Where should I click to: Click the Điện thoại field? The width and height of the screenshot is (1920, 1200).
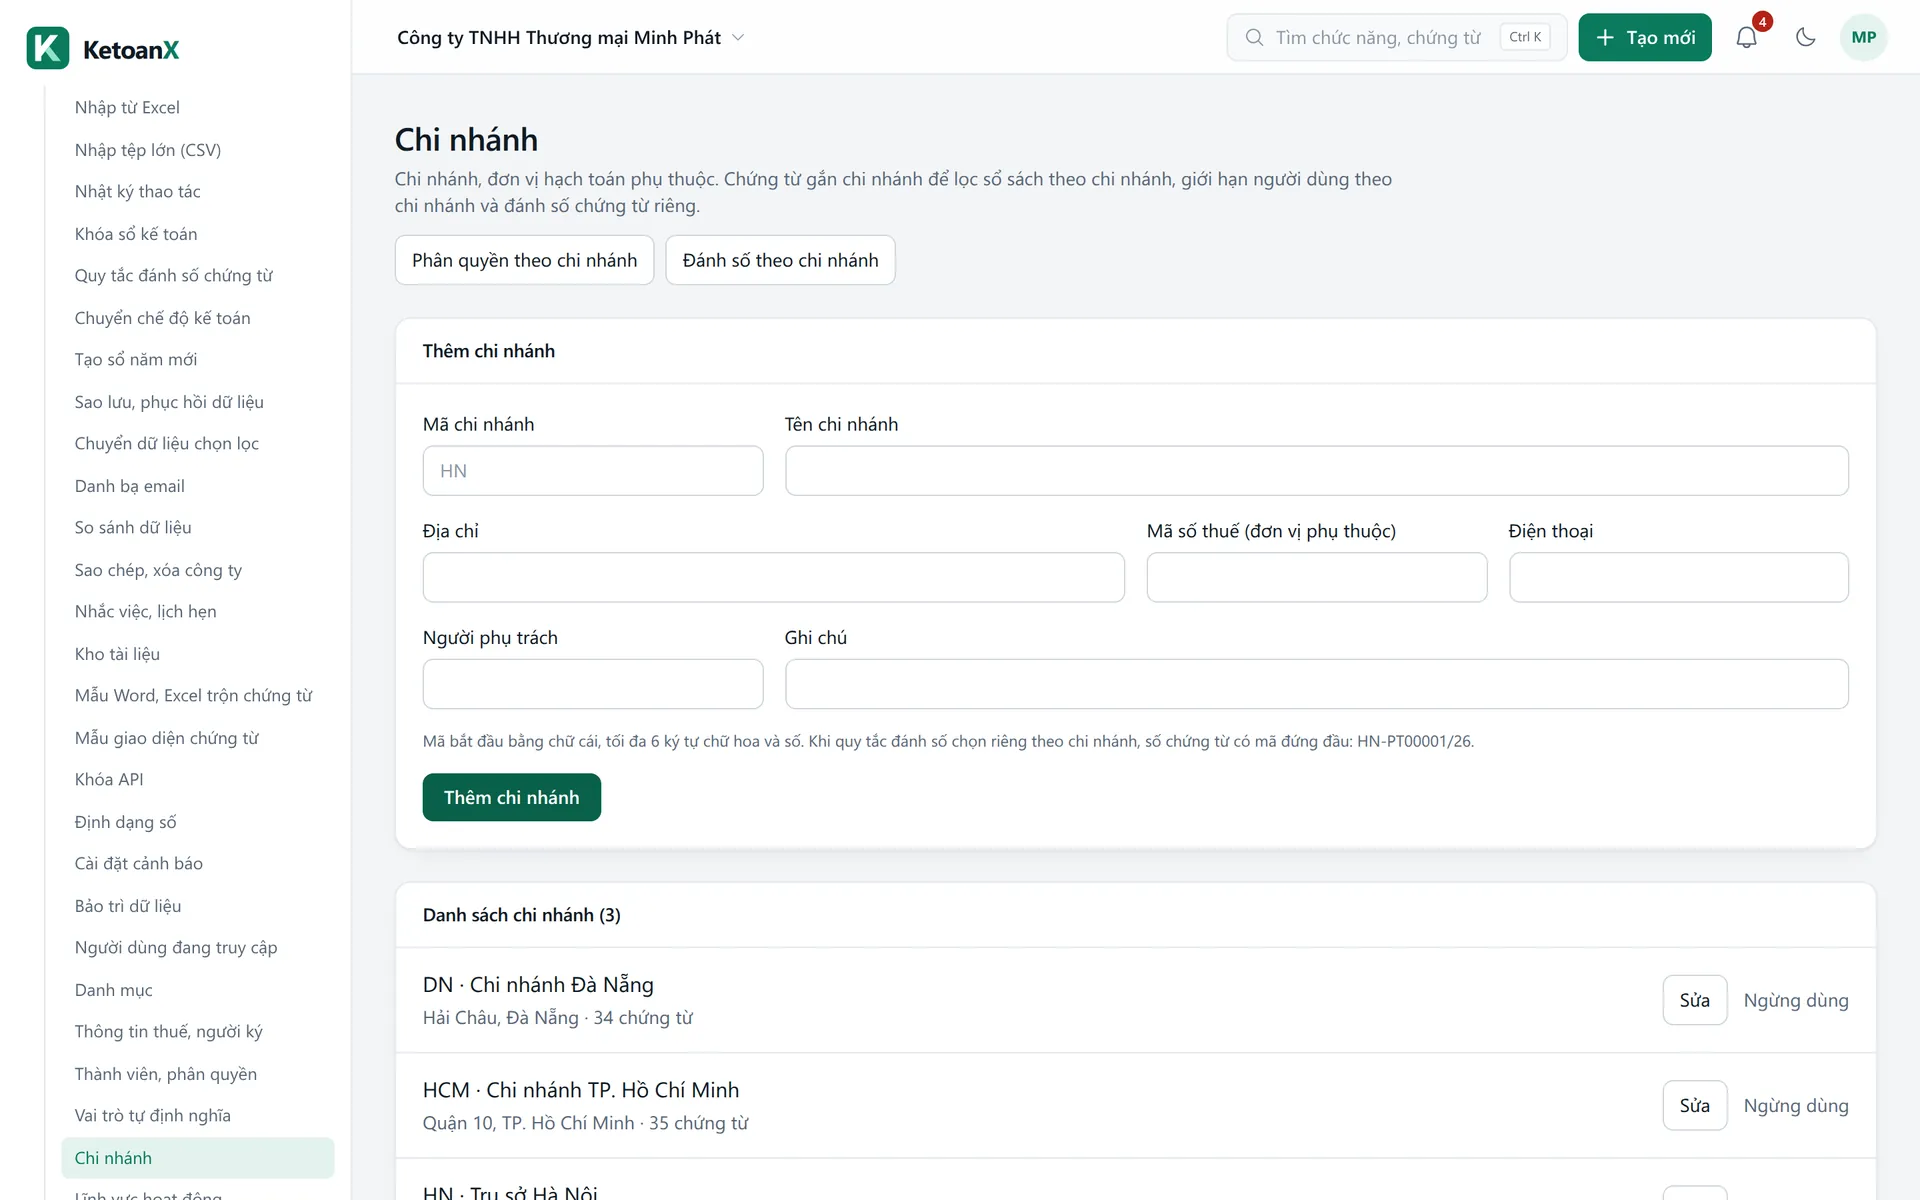(1679, 578)
